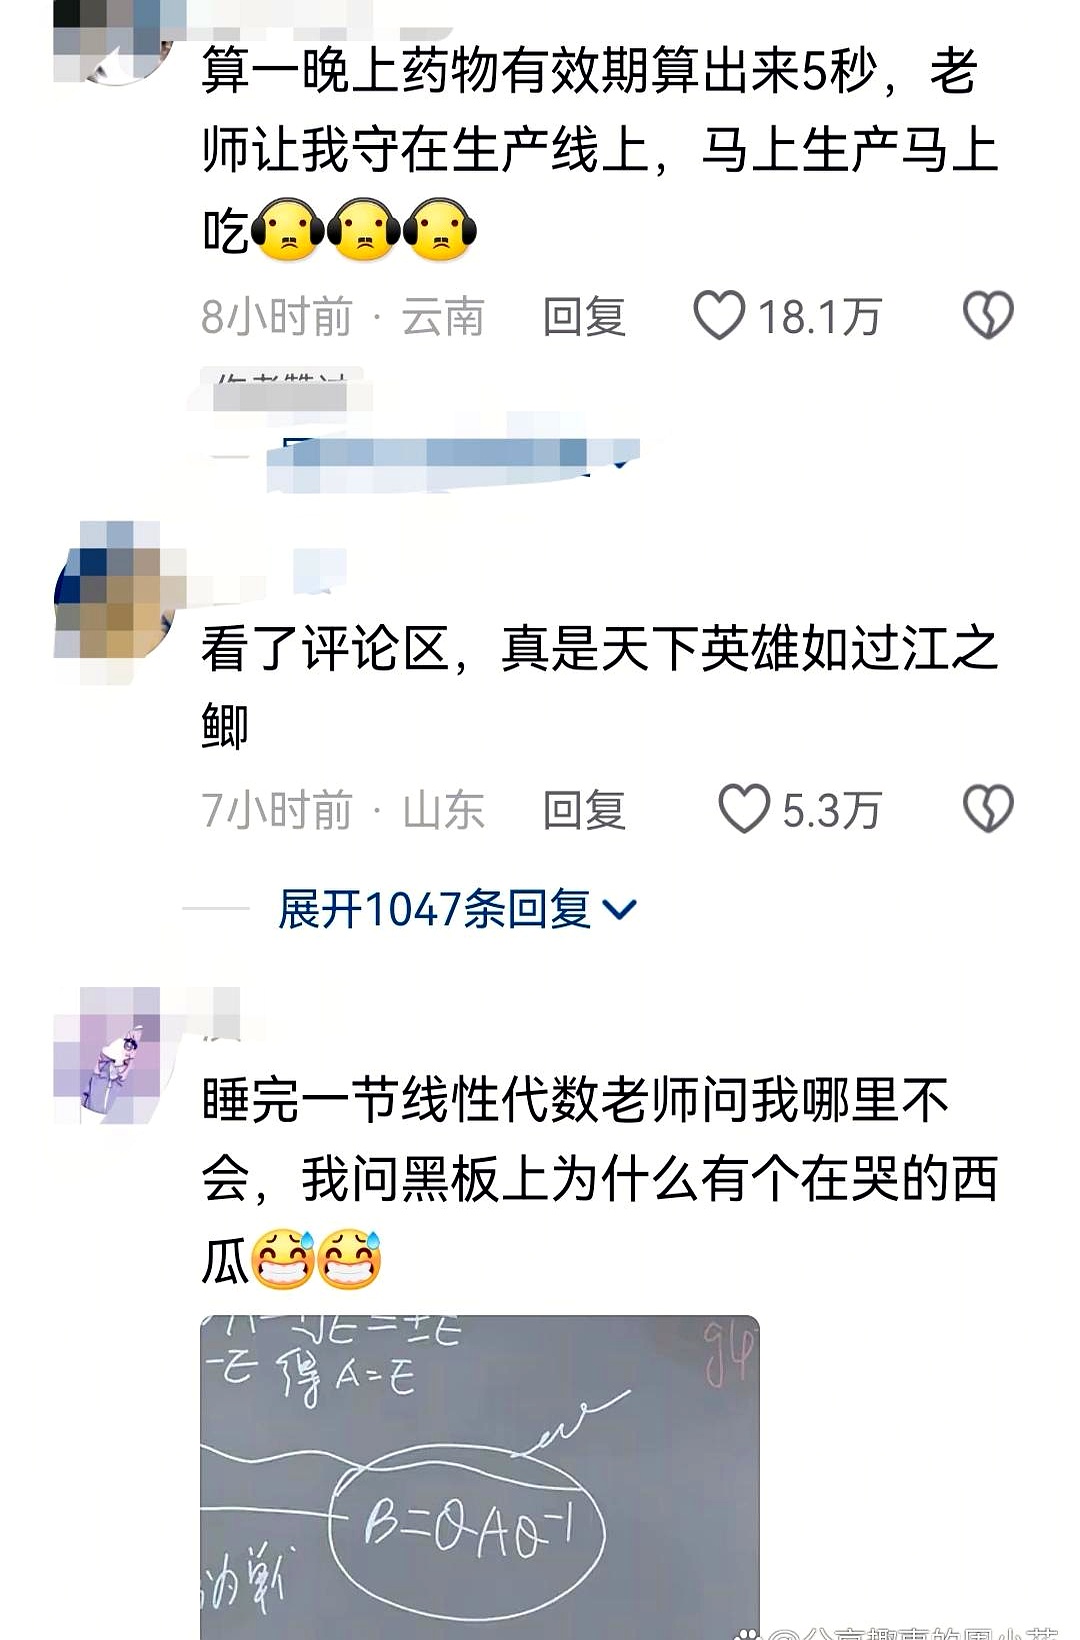Viewport: 1080px width, 1640px height.
Task: Open the blackboard photo attachment
Action: [x=480, y=1478]
